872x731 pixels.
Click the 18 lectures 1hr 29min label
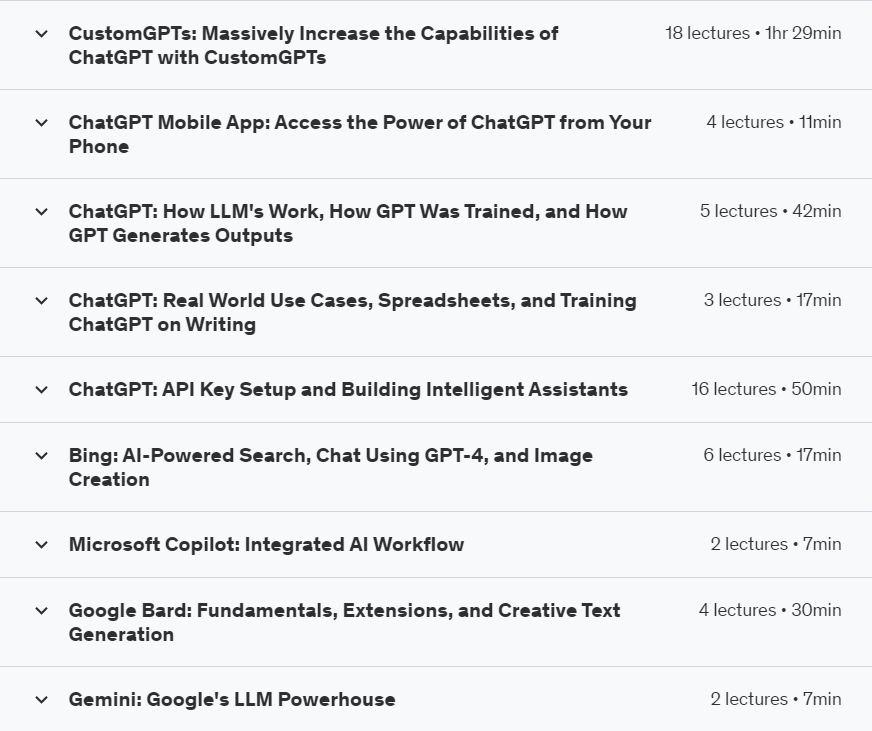coord(753,33)
